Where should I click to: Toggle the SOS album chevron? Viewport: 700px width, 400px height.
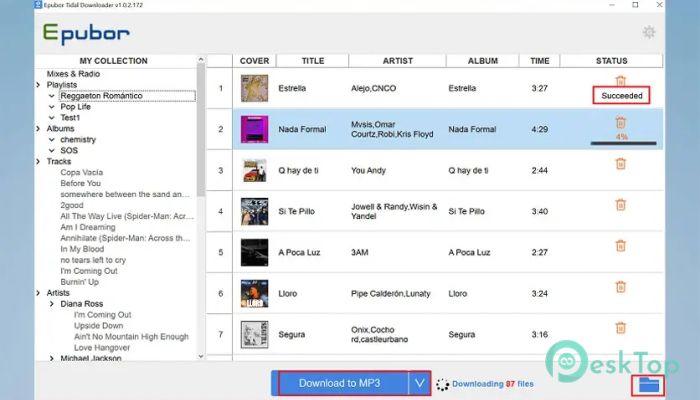[52, 150]
